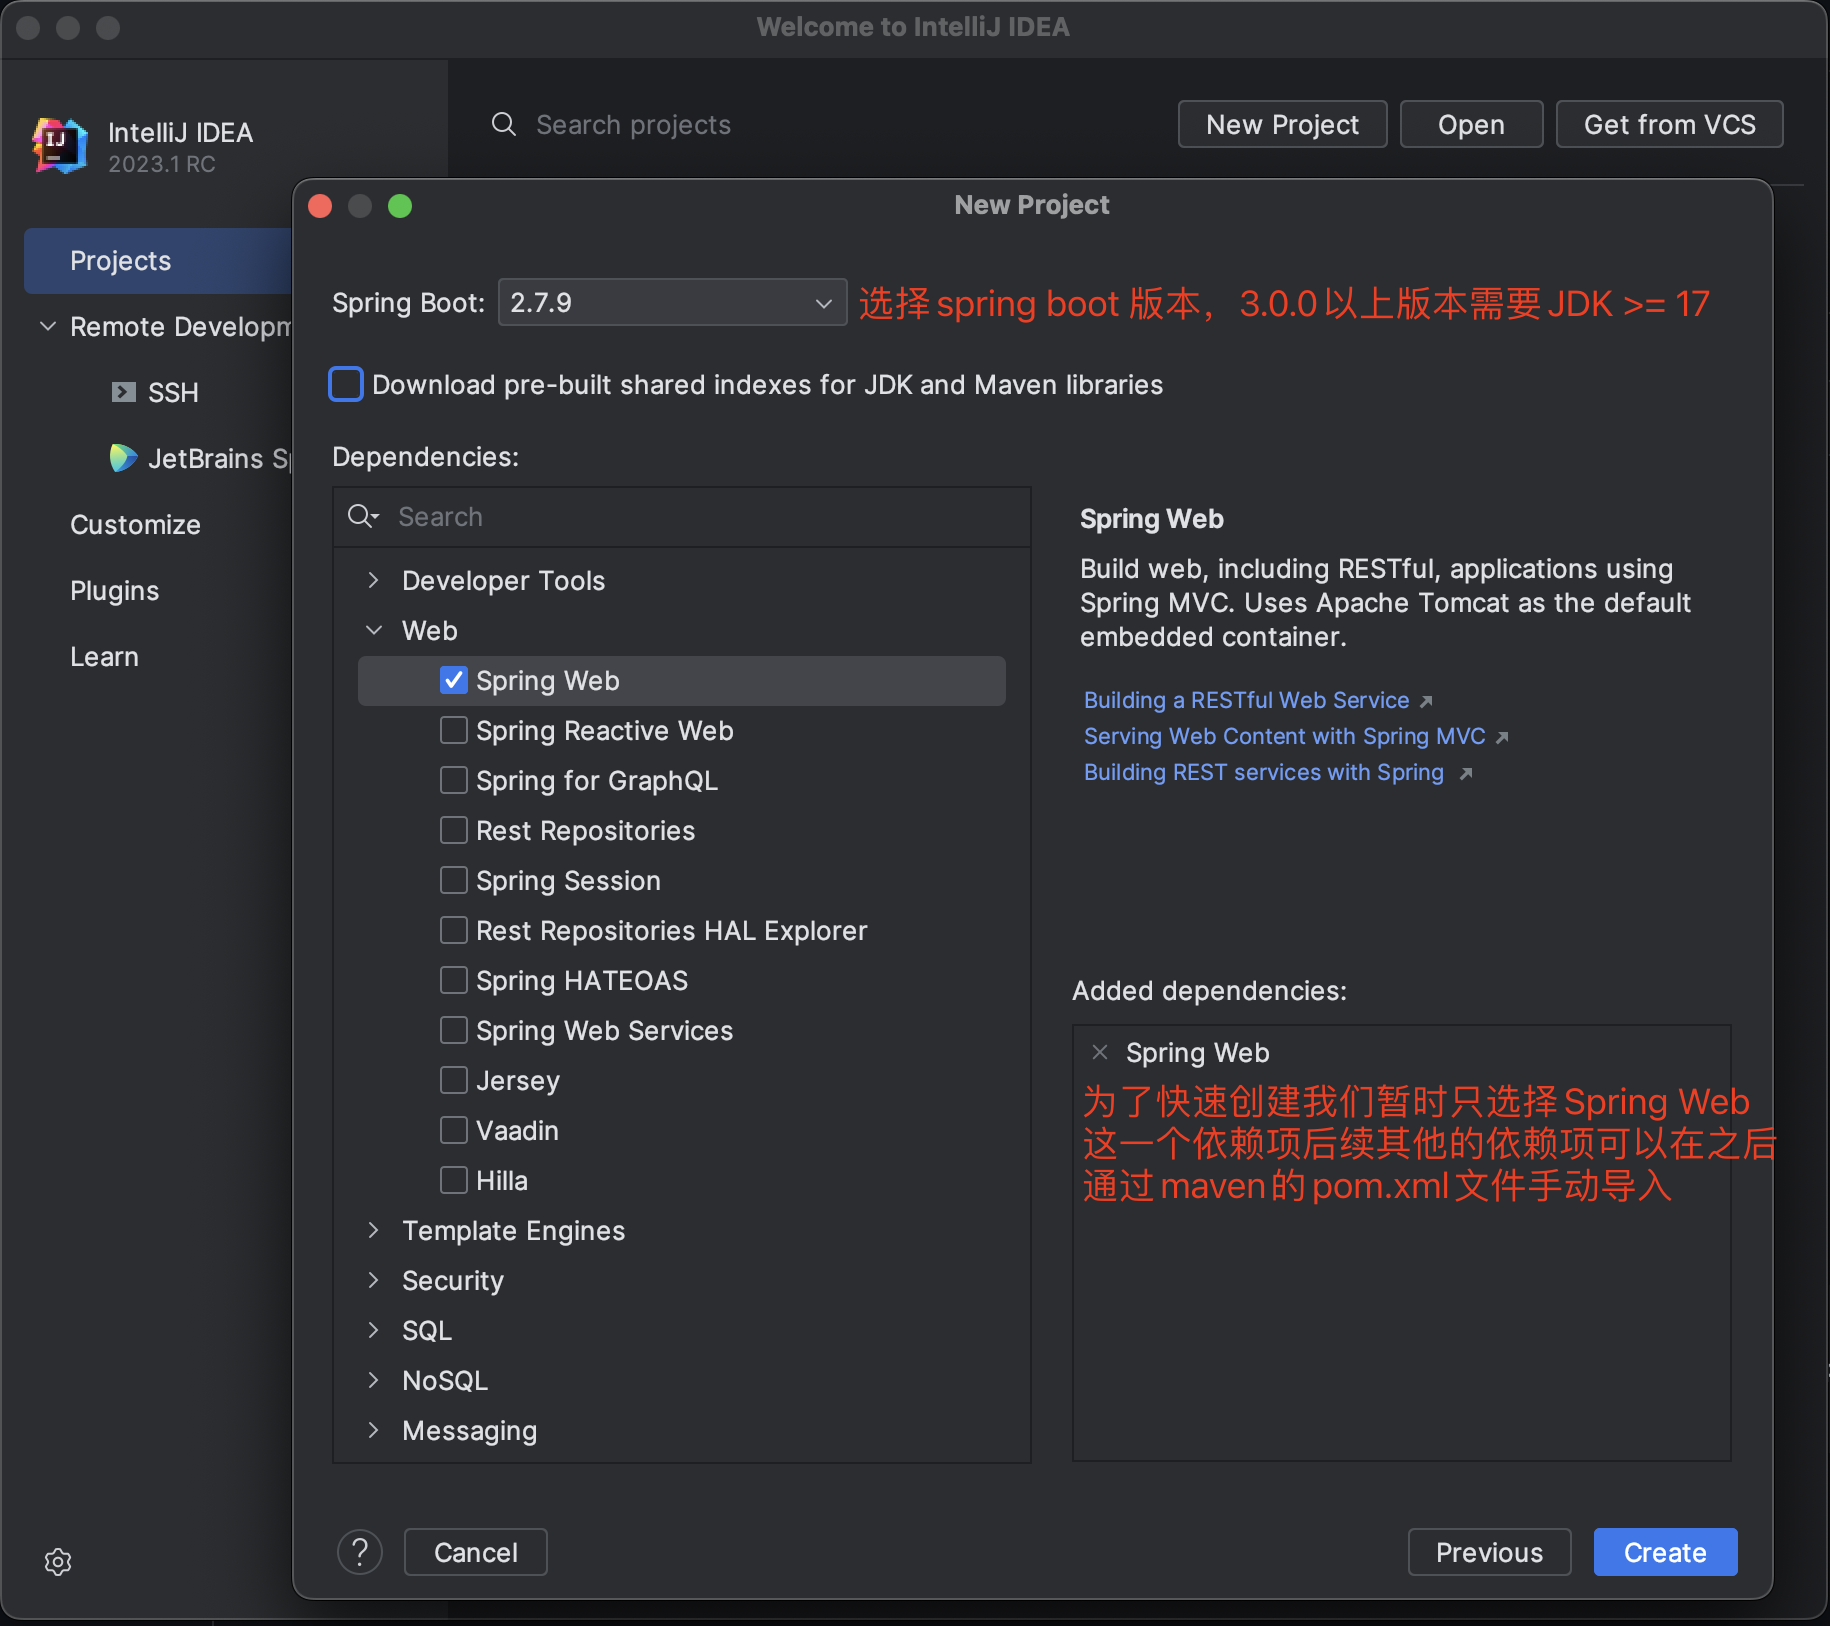Image resolution: width=1830 pixels, height=1626 pixels.
Task: Enable the Spring HATEOAS checkbox
Action: tap(454, 980)
